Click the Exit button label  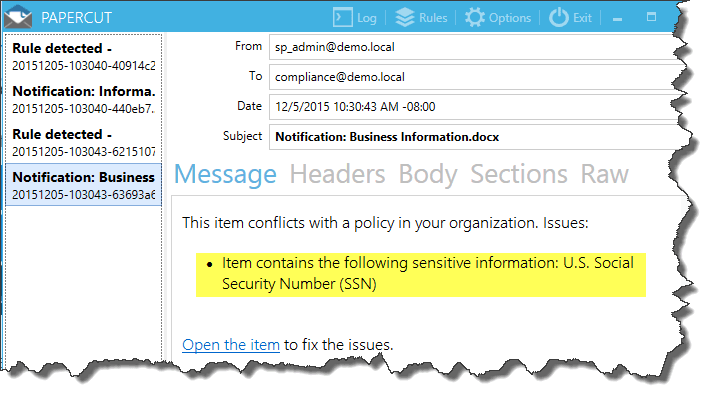[x=582, y=18]
